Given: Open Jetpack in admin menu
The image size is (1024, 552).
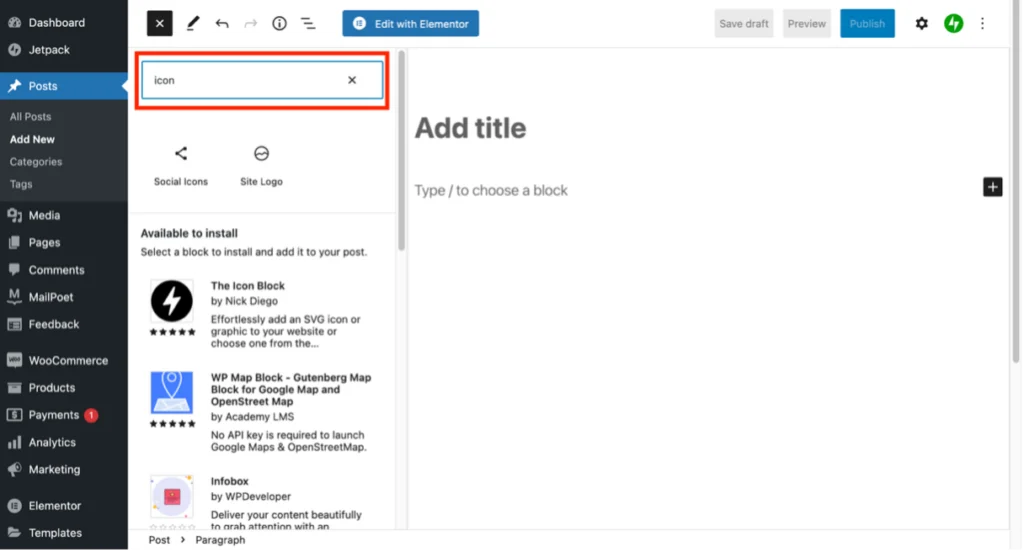Looking at the screenshot, I should 64,50.
